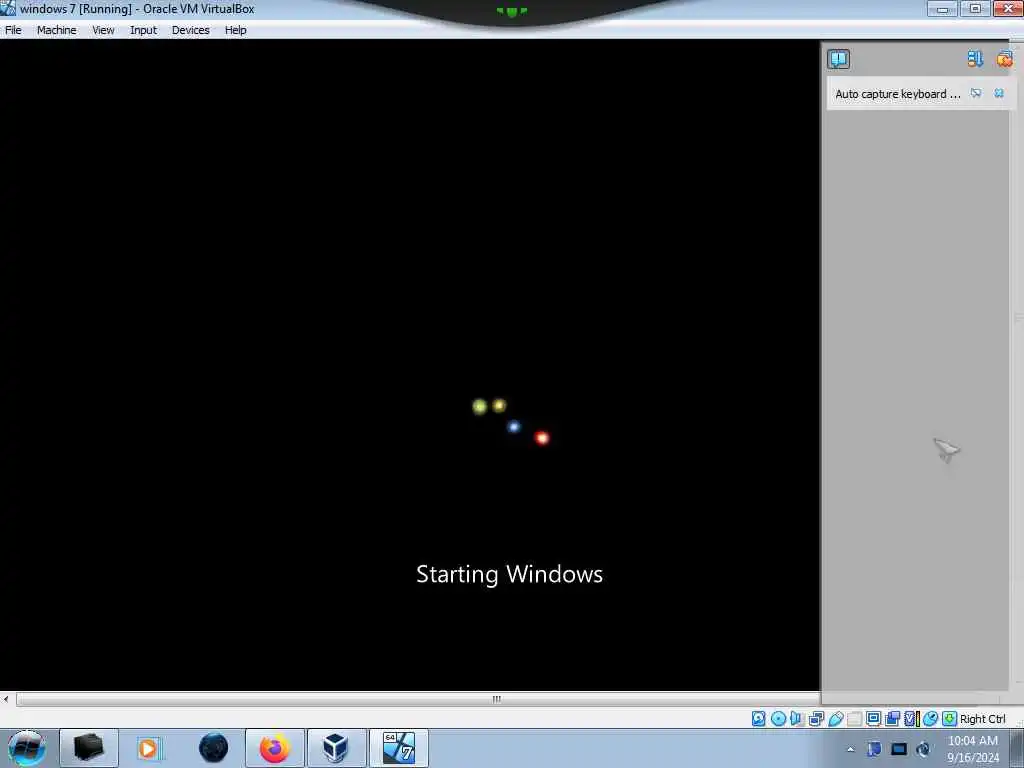Click the don't show again notification icon
Viewport: 1024px width, 768px height.
click(976, 93)
